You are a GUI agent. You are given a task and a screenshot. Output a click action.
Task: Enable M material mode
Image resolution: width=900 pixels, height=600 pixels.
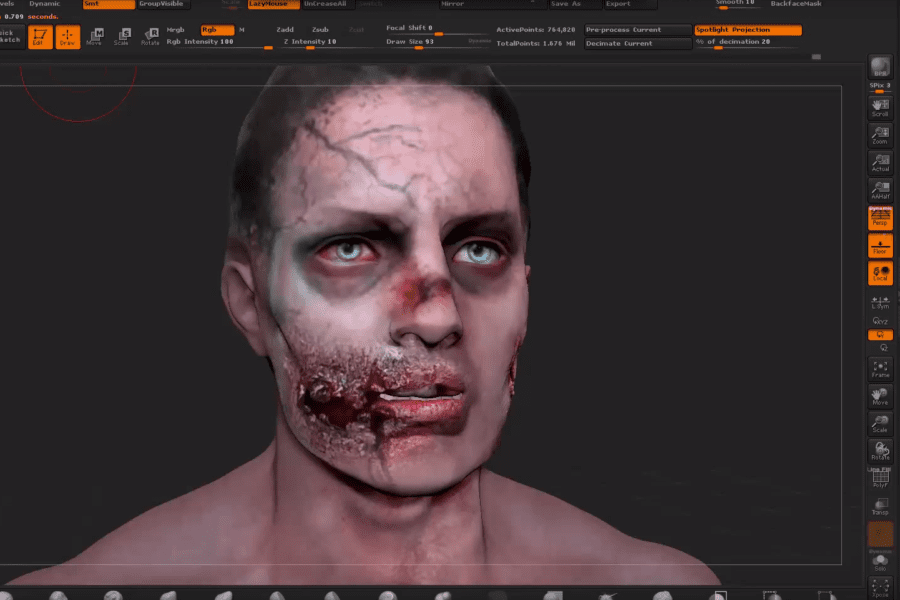242,30
